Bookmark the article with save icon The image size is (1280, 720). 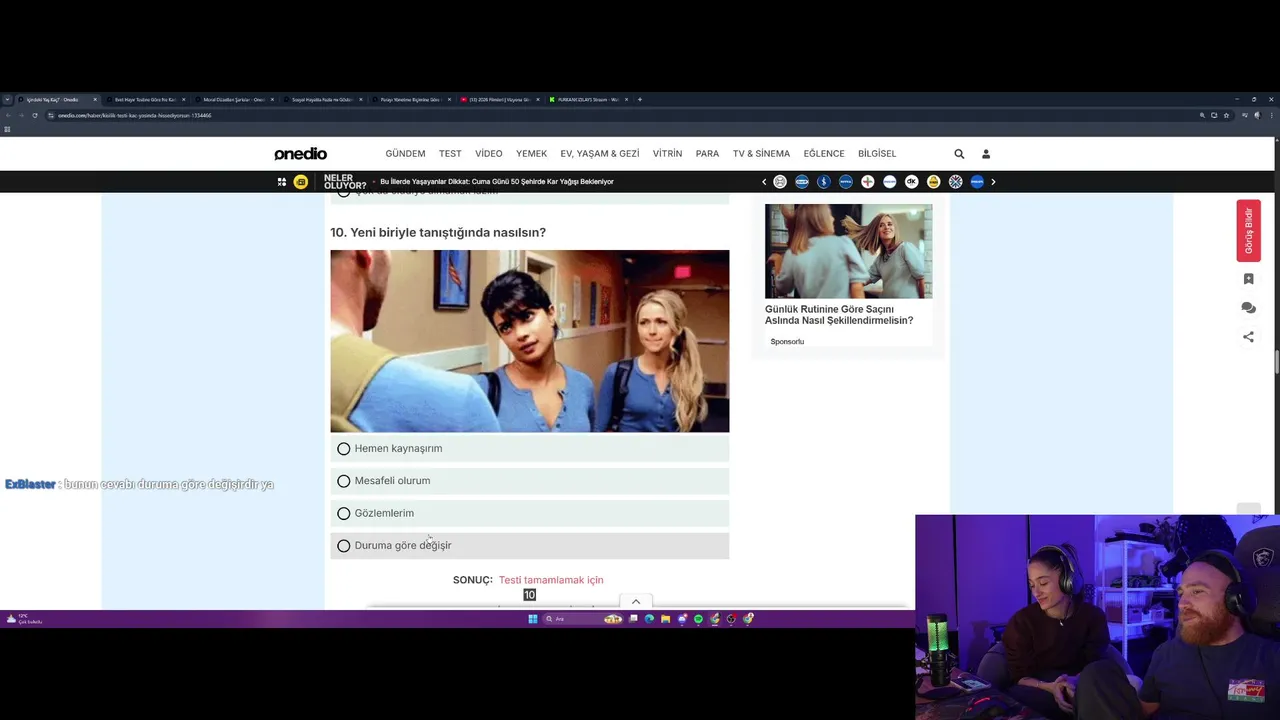click(x=1248, y=279)
